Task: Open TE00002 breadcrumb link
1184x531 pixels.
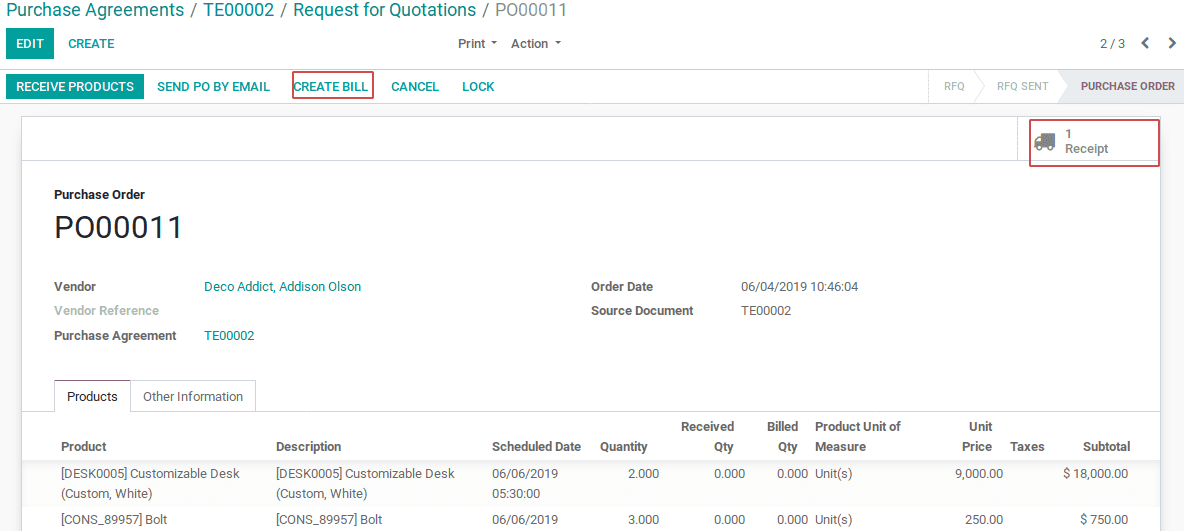Action: coord(239,10)
